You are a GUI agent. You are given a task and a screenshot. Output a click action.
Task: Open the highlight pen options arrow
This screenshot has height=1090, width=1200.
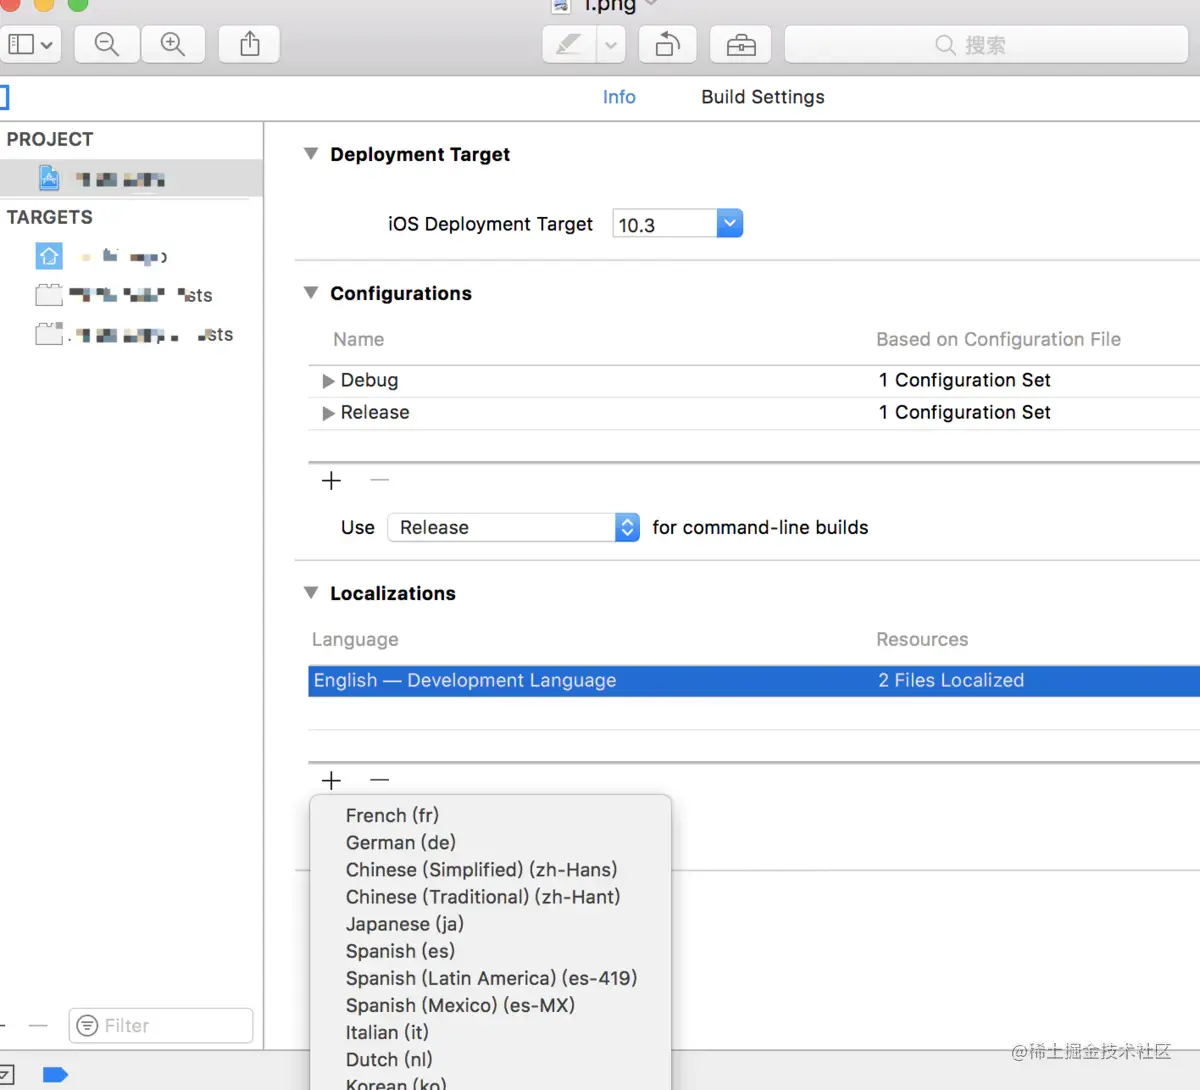[x=611, y=44]
